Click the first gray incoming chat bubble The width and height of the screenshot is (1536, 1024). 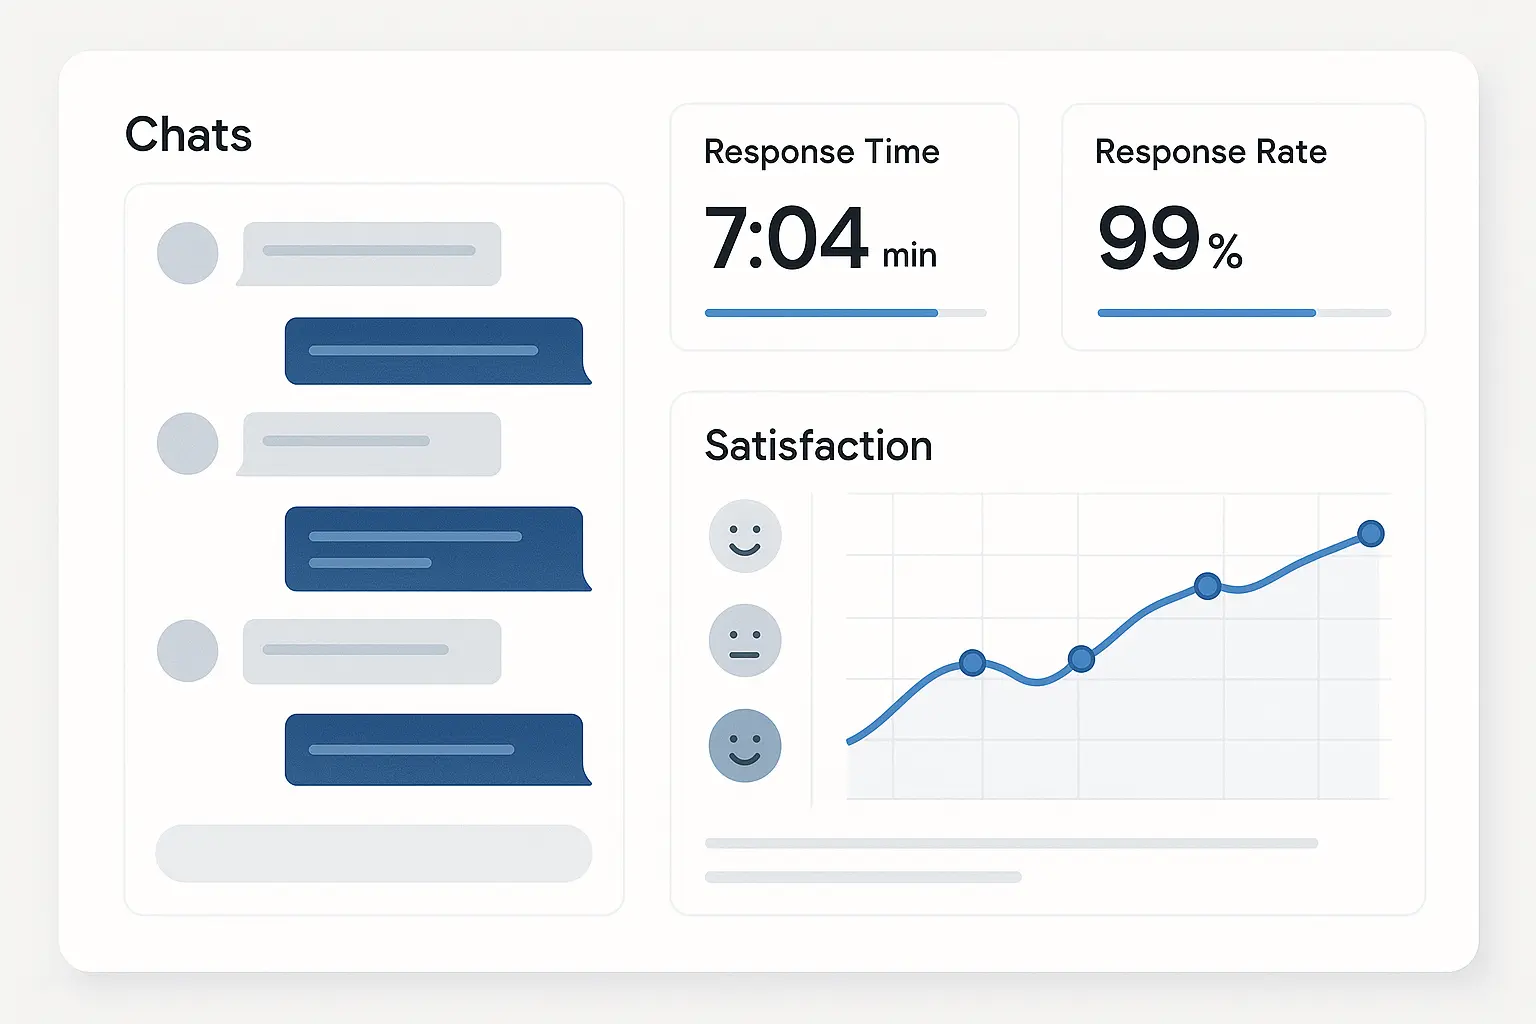point(371,253)
